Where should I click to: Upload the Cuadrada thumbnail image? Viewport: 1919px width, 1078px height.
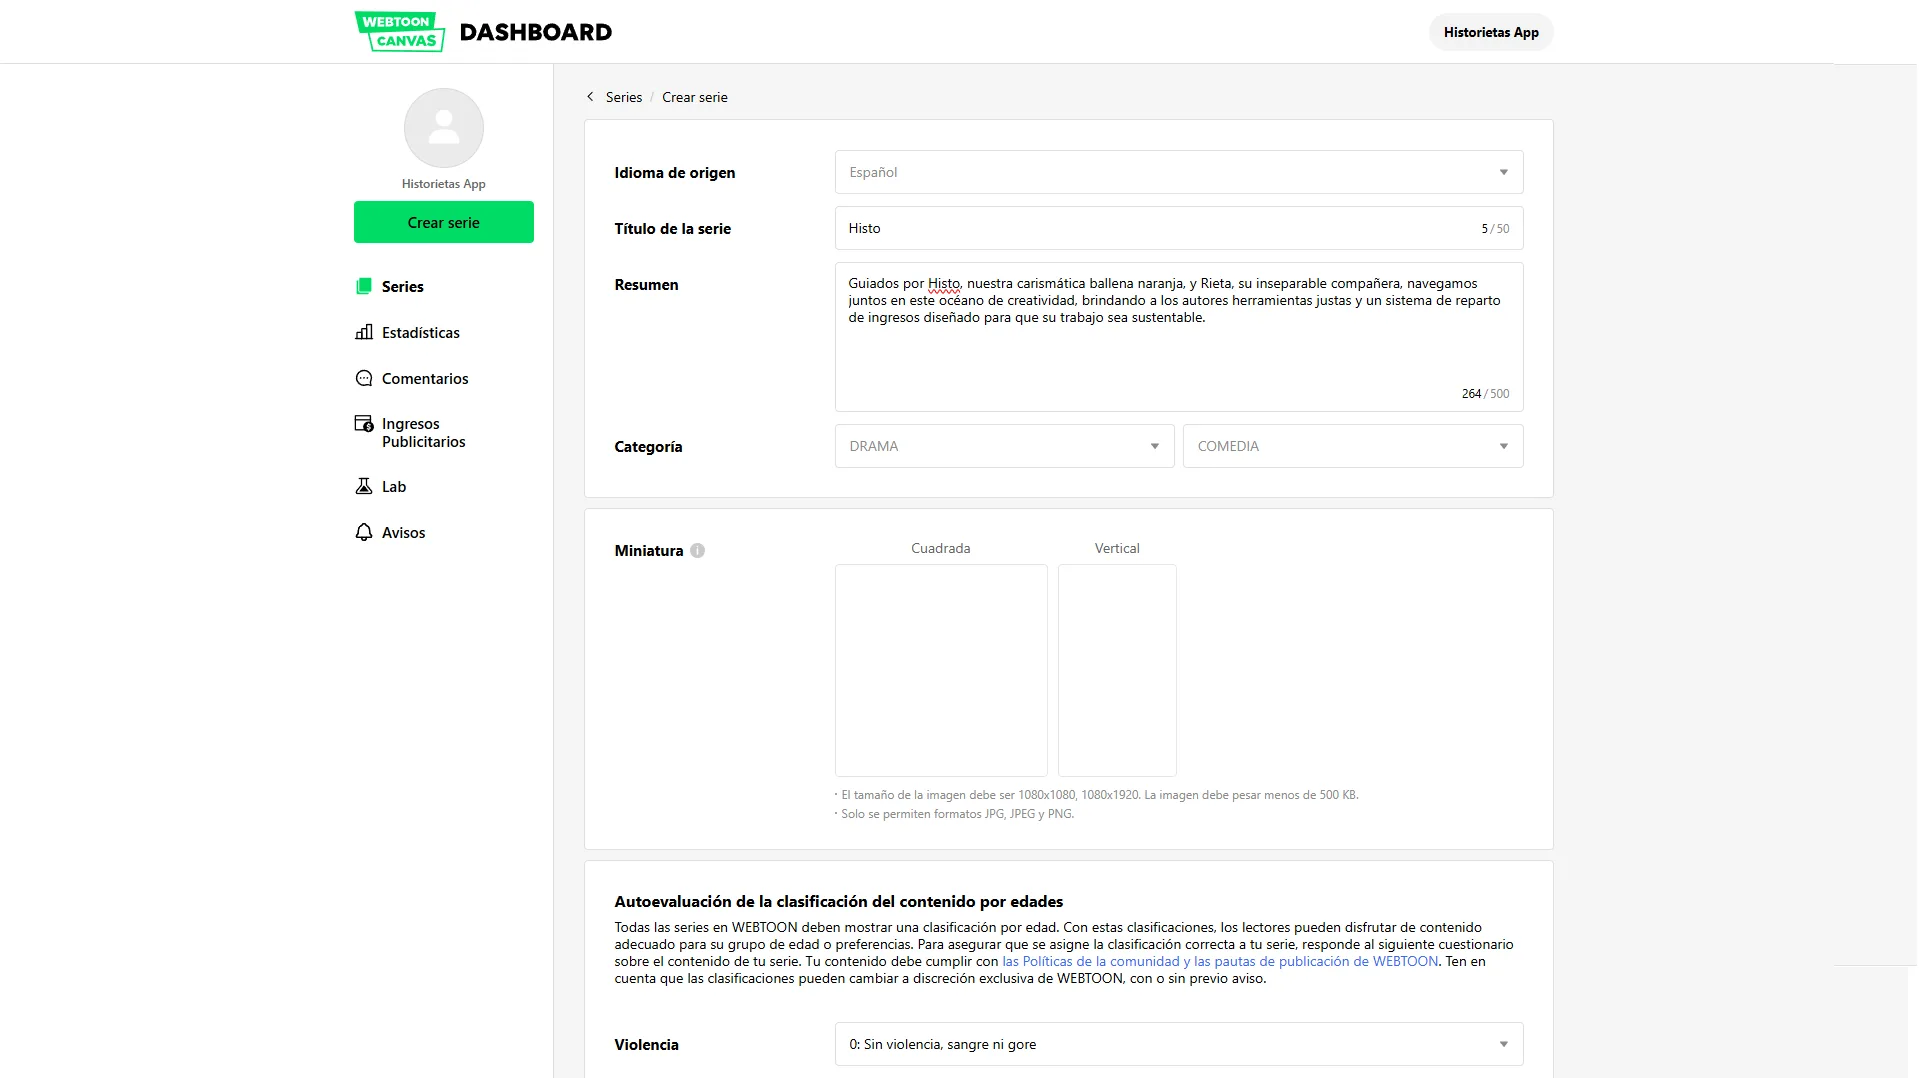[x=941, y=670]
